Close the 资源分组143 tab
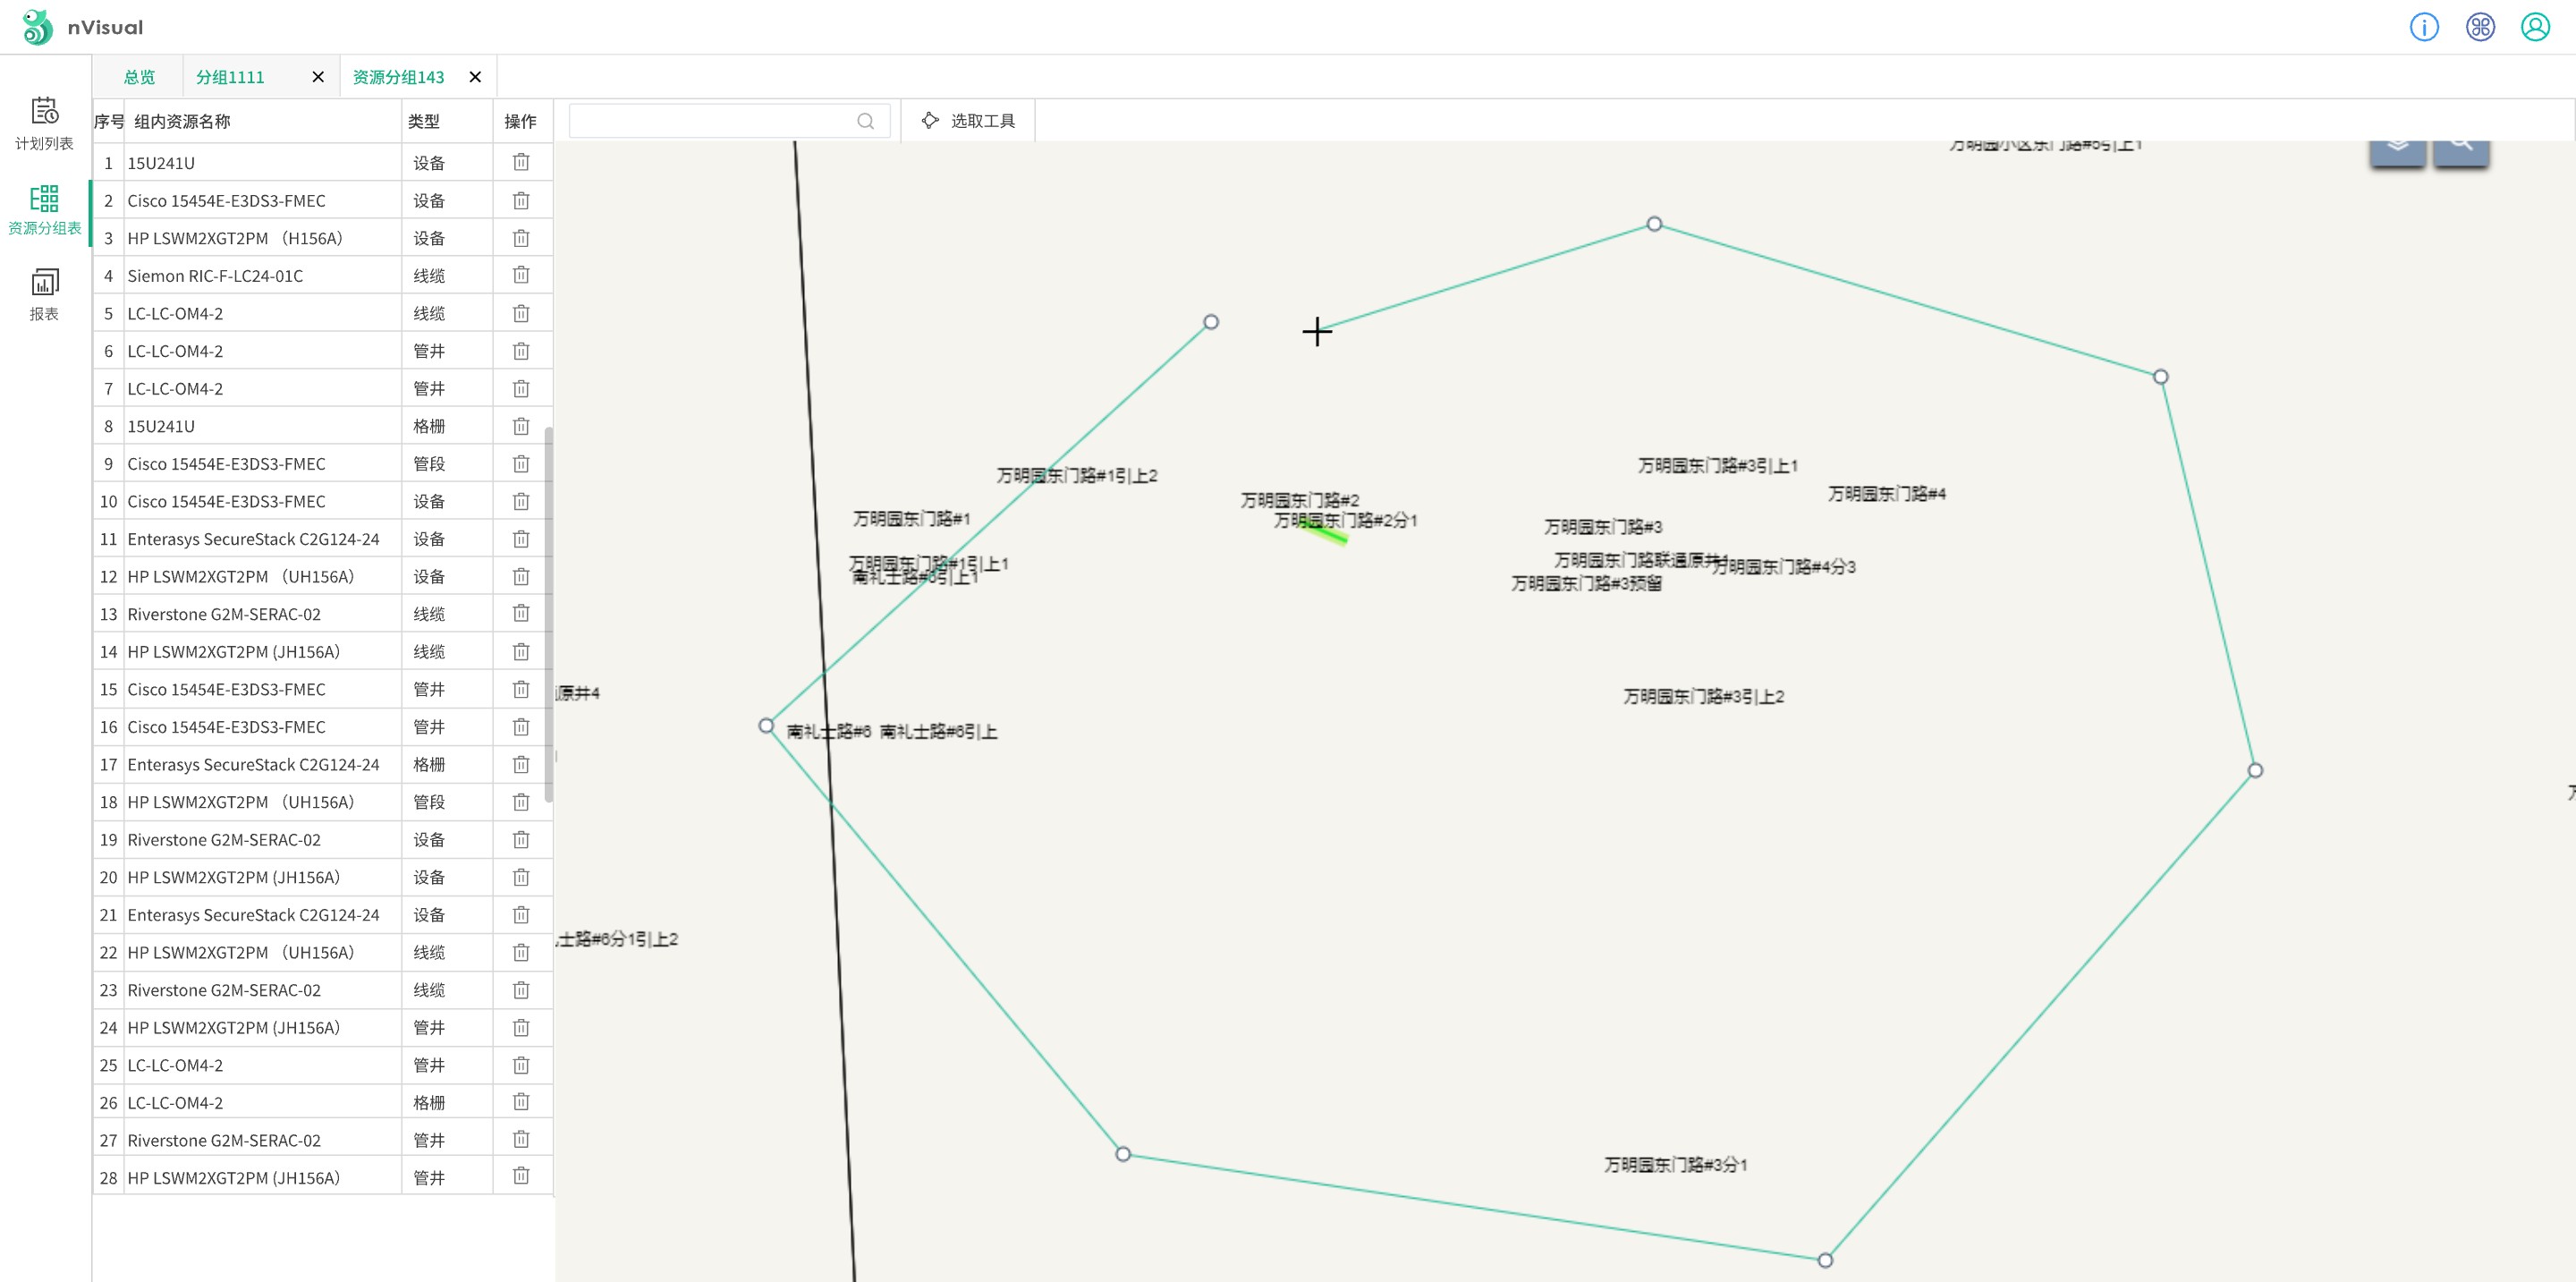 [475, 77]
